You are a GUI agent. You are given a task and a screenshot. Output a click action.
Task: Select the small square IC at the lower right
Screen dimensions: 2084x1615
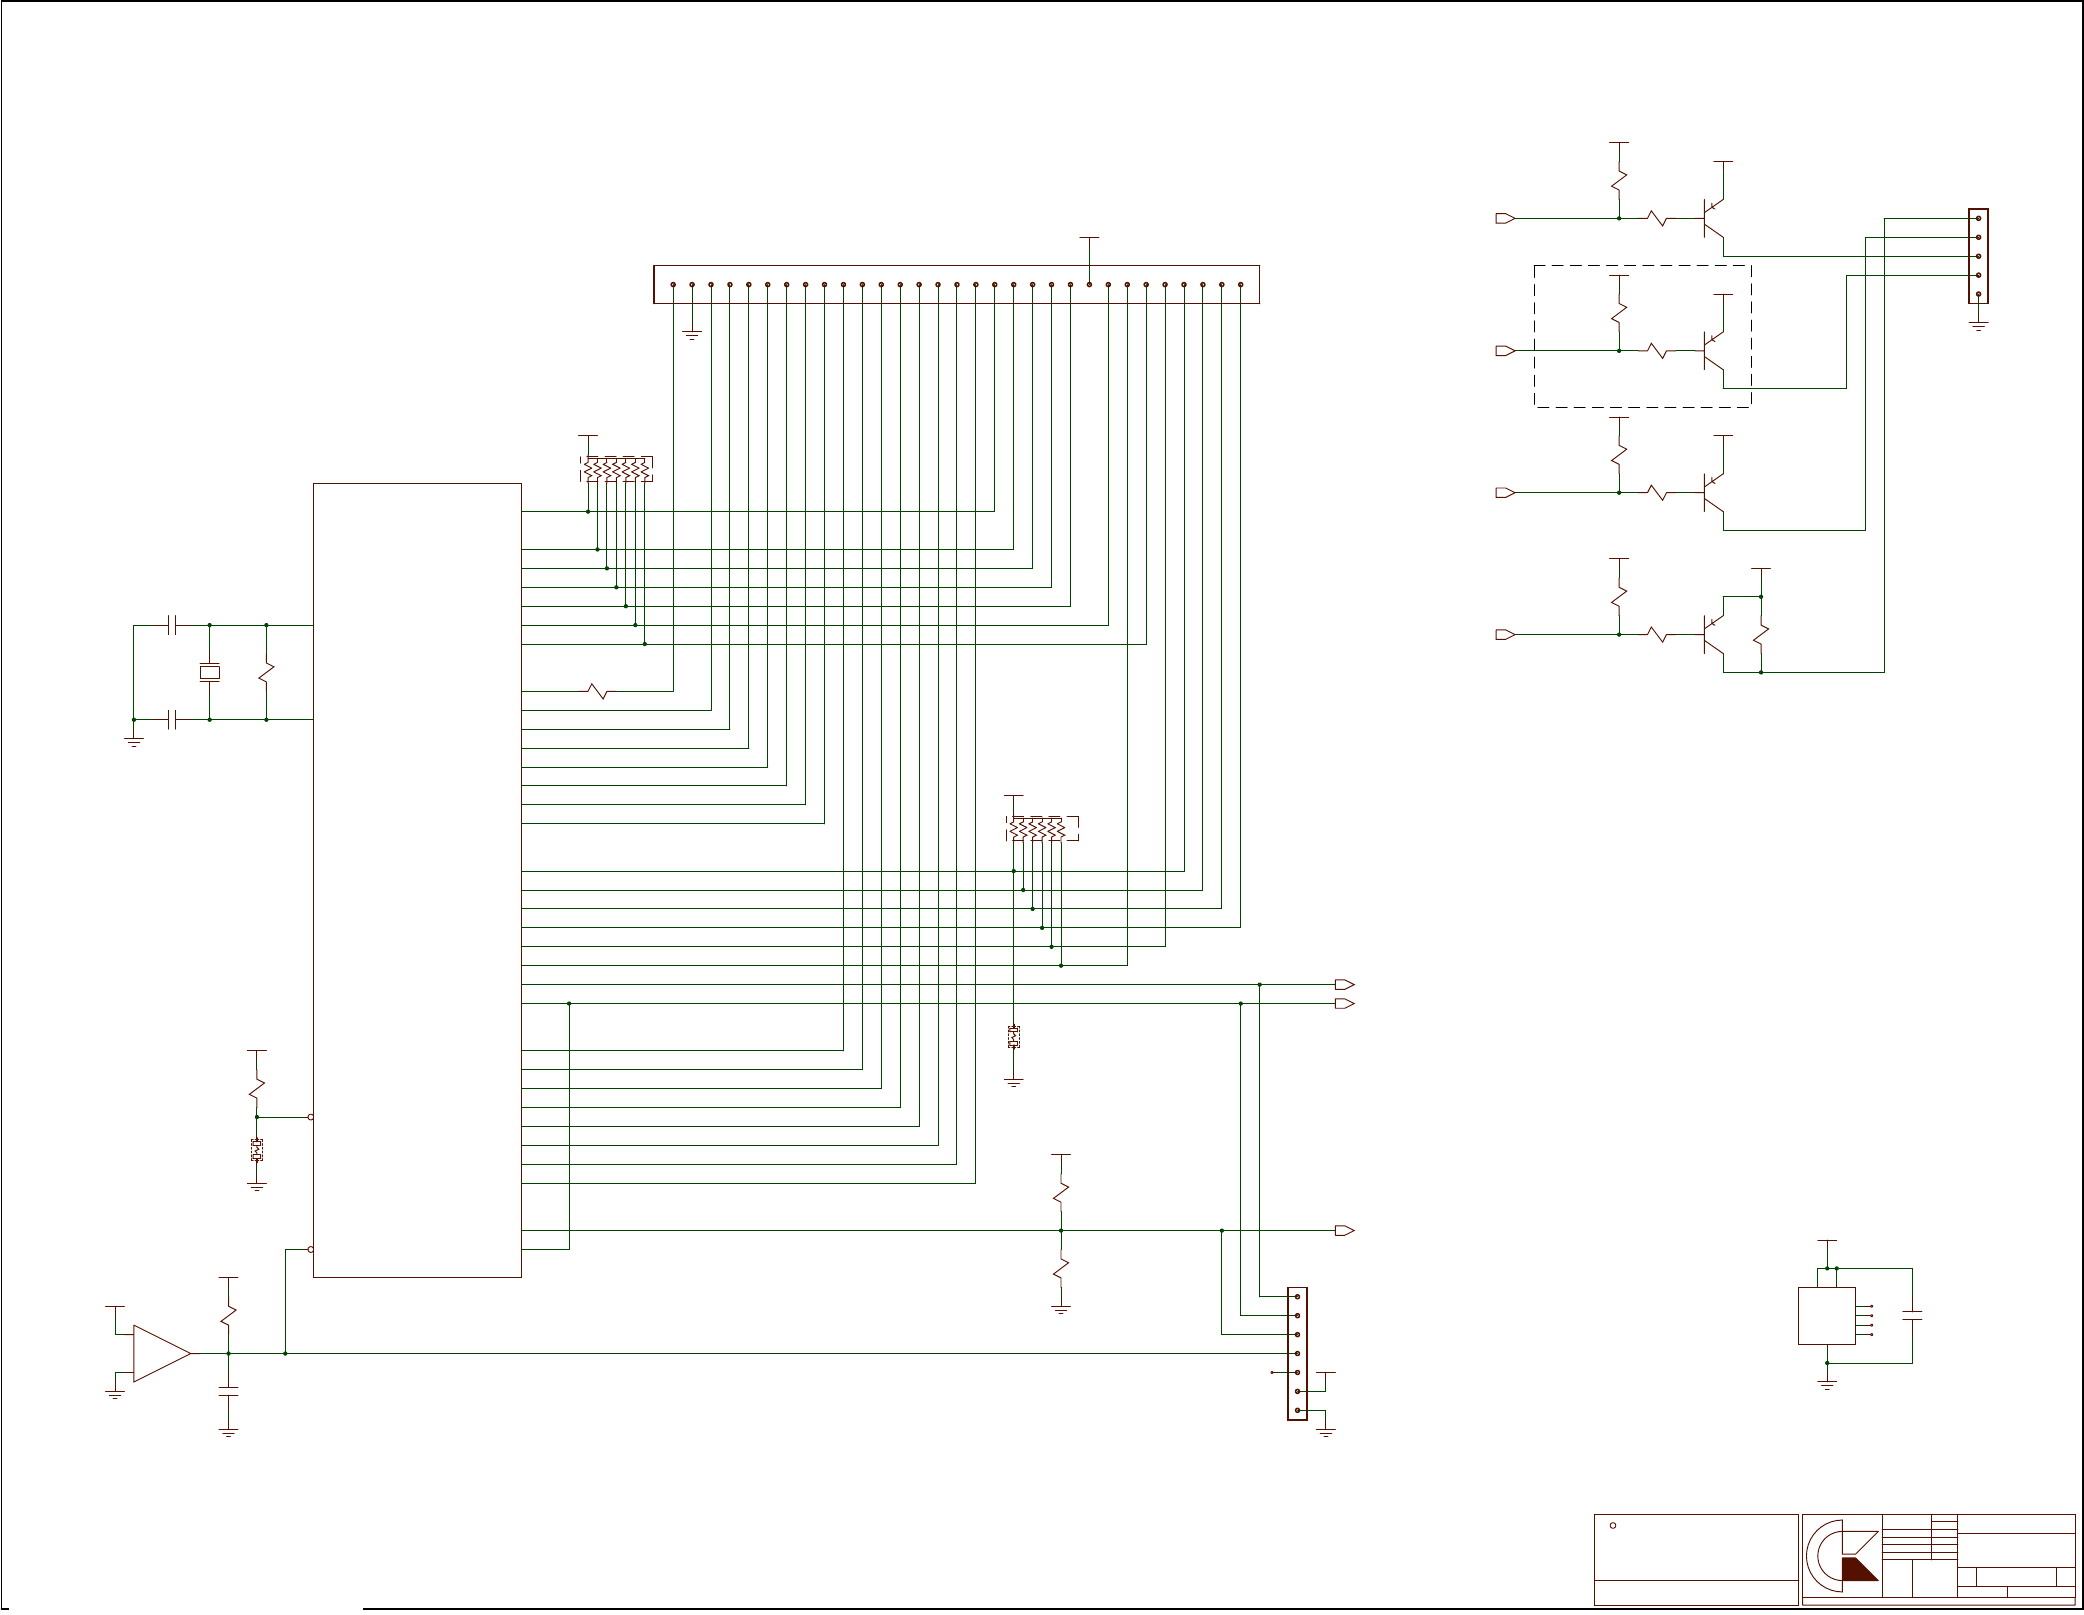tap(1826, 1315)
